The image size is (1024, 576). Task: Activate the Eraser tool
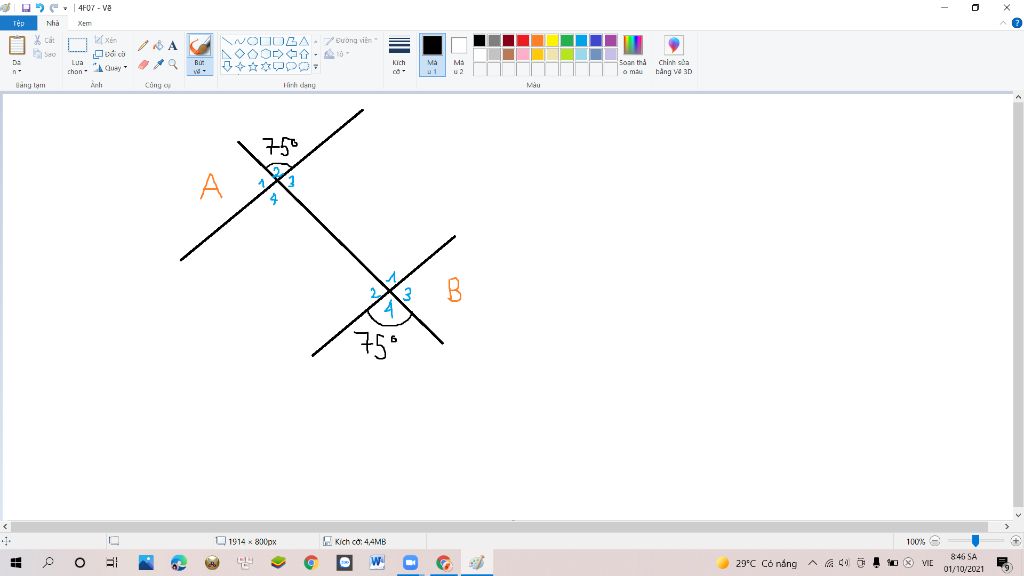(x=143, y=64)
